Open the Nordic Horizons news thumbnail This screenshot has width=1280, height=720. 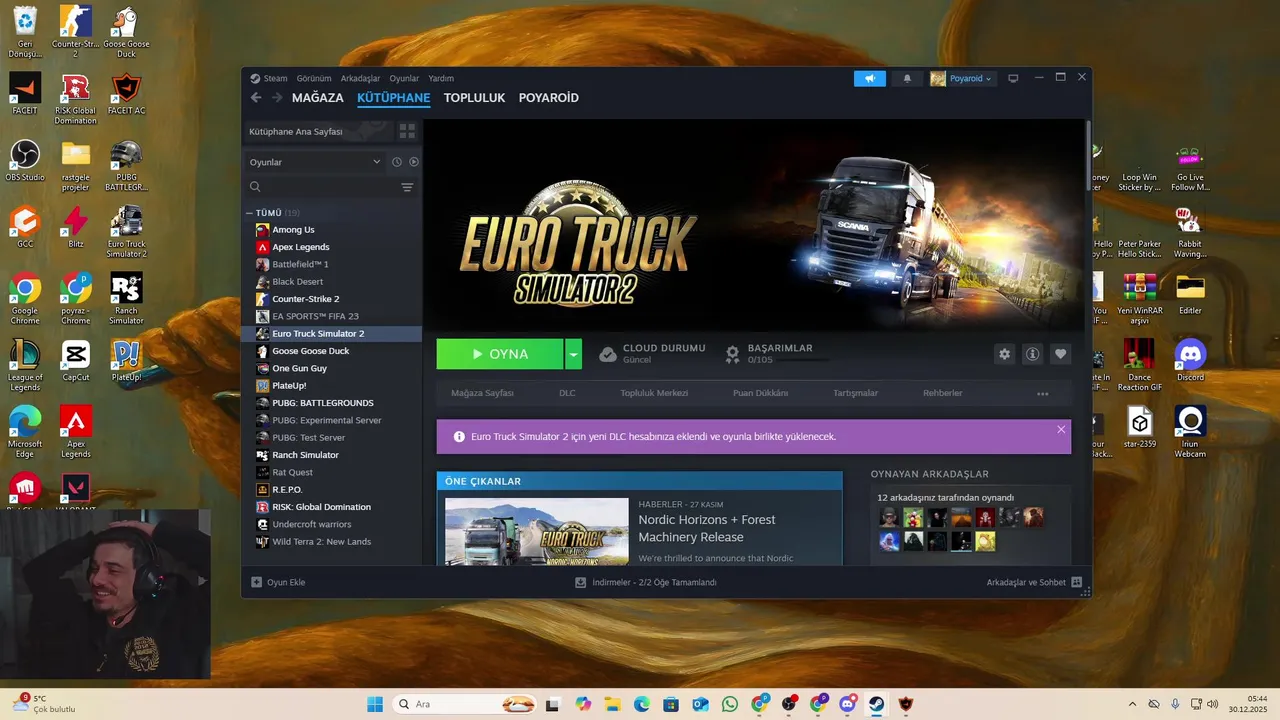point(537,531)
